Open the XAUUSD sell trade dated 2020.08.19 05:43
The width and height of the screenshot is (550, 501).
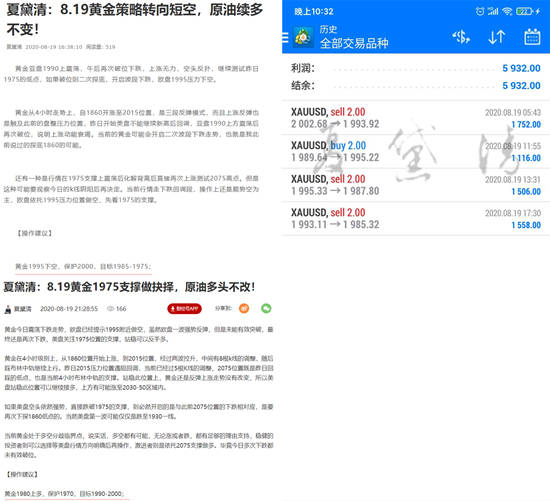pyautogui.click(x=416, y=118)
